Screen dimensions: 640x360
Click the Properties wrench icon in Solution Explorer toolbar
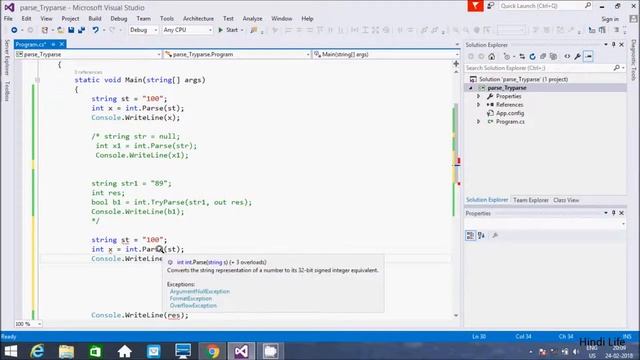coord(578,56)
